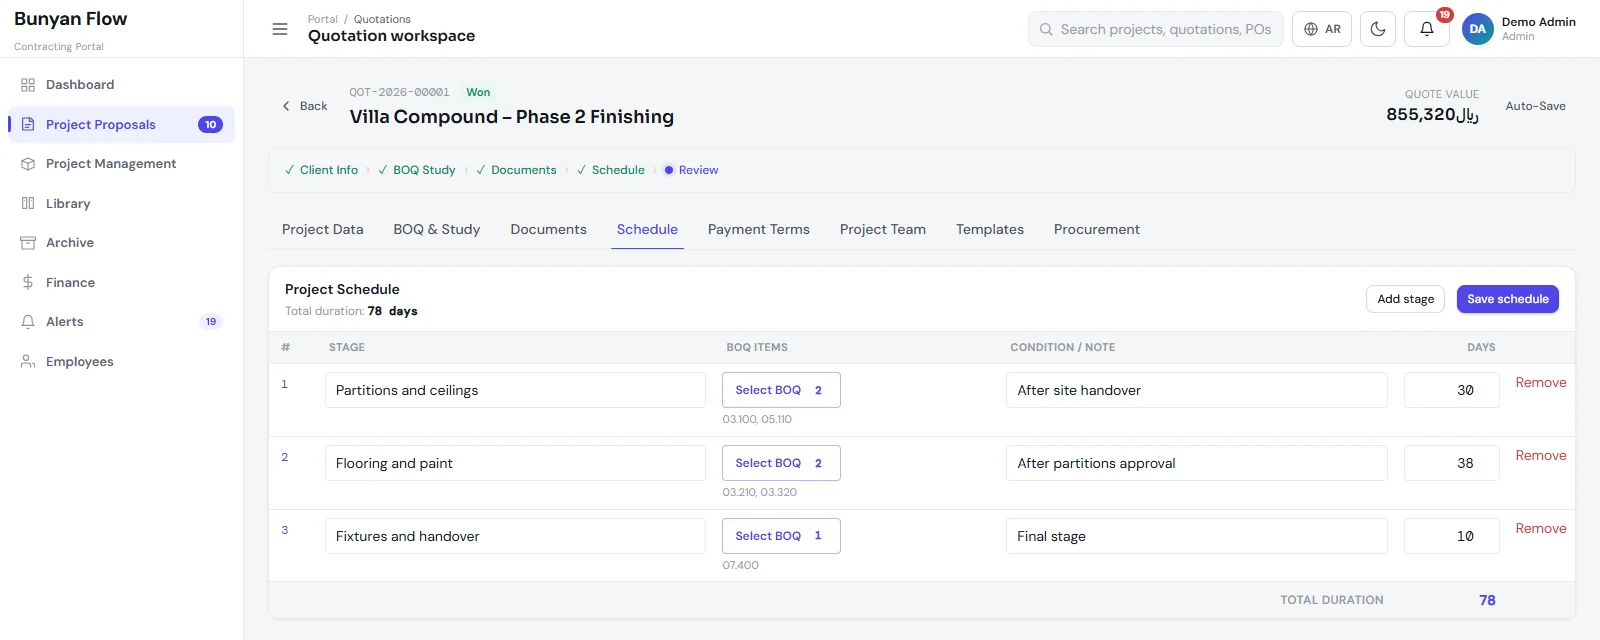The image size is (1600, 640).
Task: Click the Alerts bell icon in sidebar
Action: click(28, 322)
